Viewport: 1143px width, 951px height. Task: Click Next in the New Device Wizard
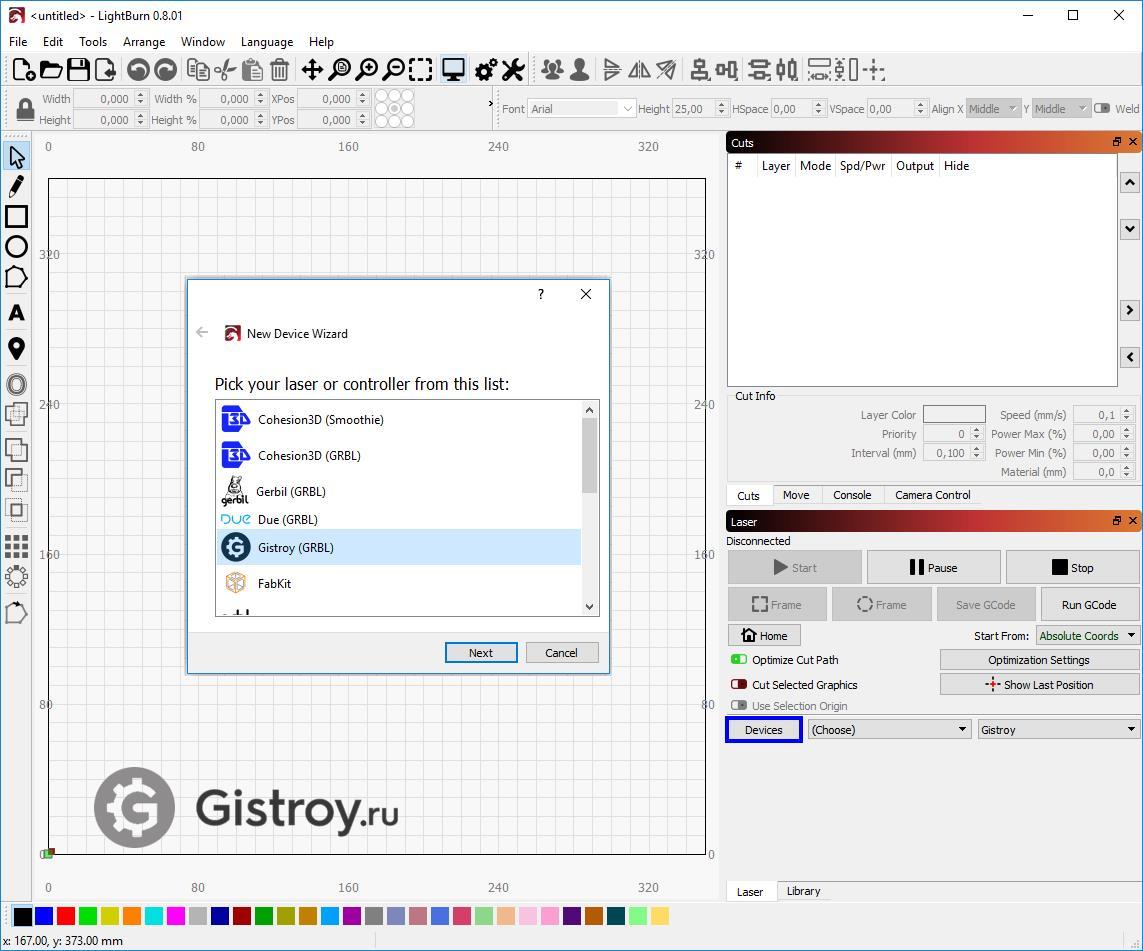pos(481,652)
